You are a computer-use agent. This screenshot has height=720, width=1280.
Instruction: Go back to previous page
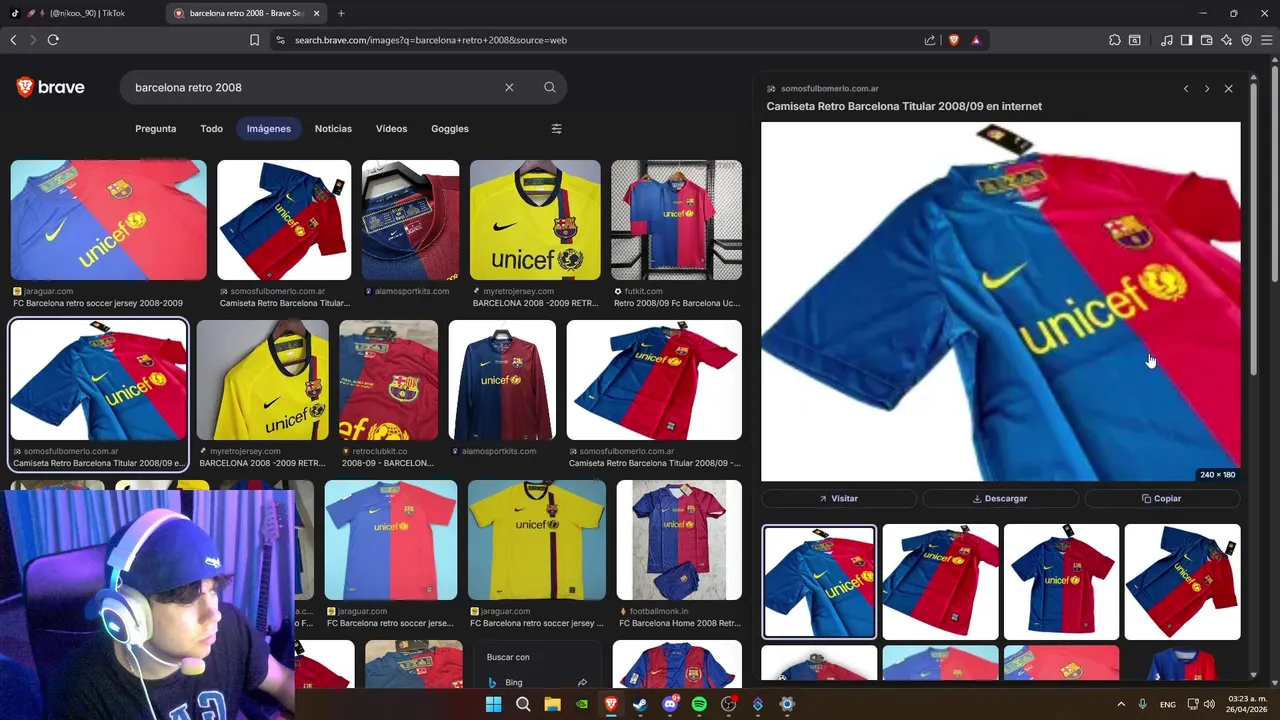coord(13,40)
